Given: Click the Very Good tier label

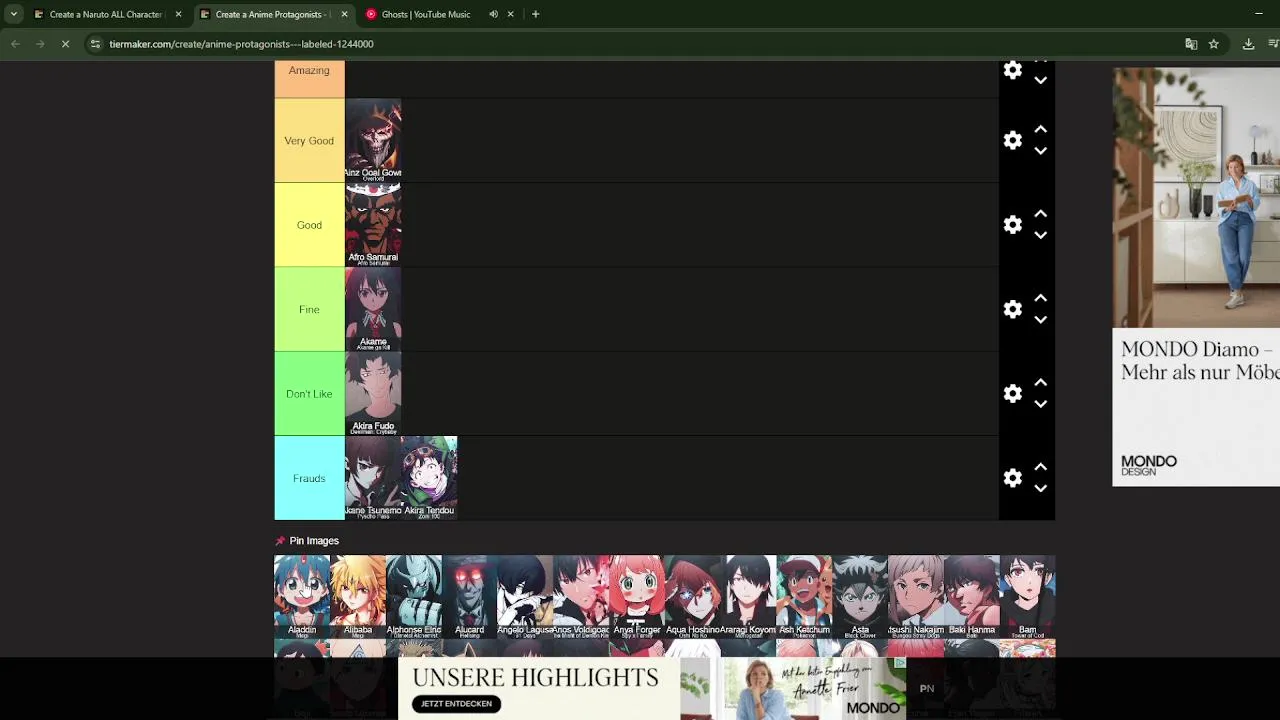Looking at the screenshot, I should [309, 140].
